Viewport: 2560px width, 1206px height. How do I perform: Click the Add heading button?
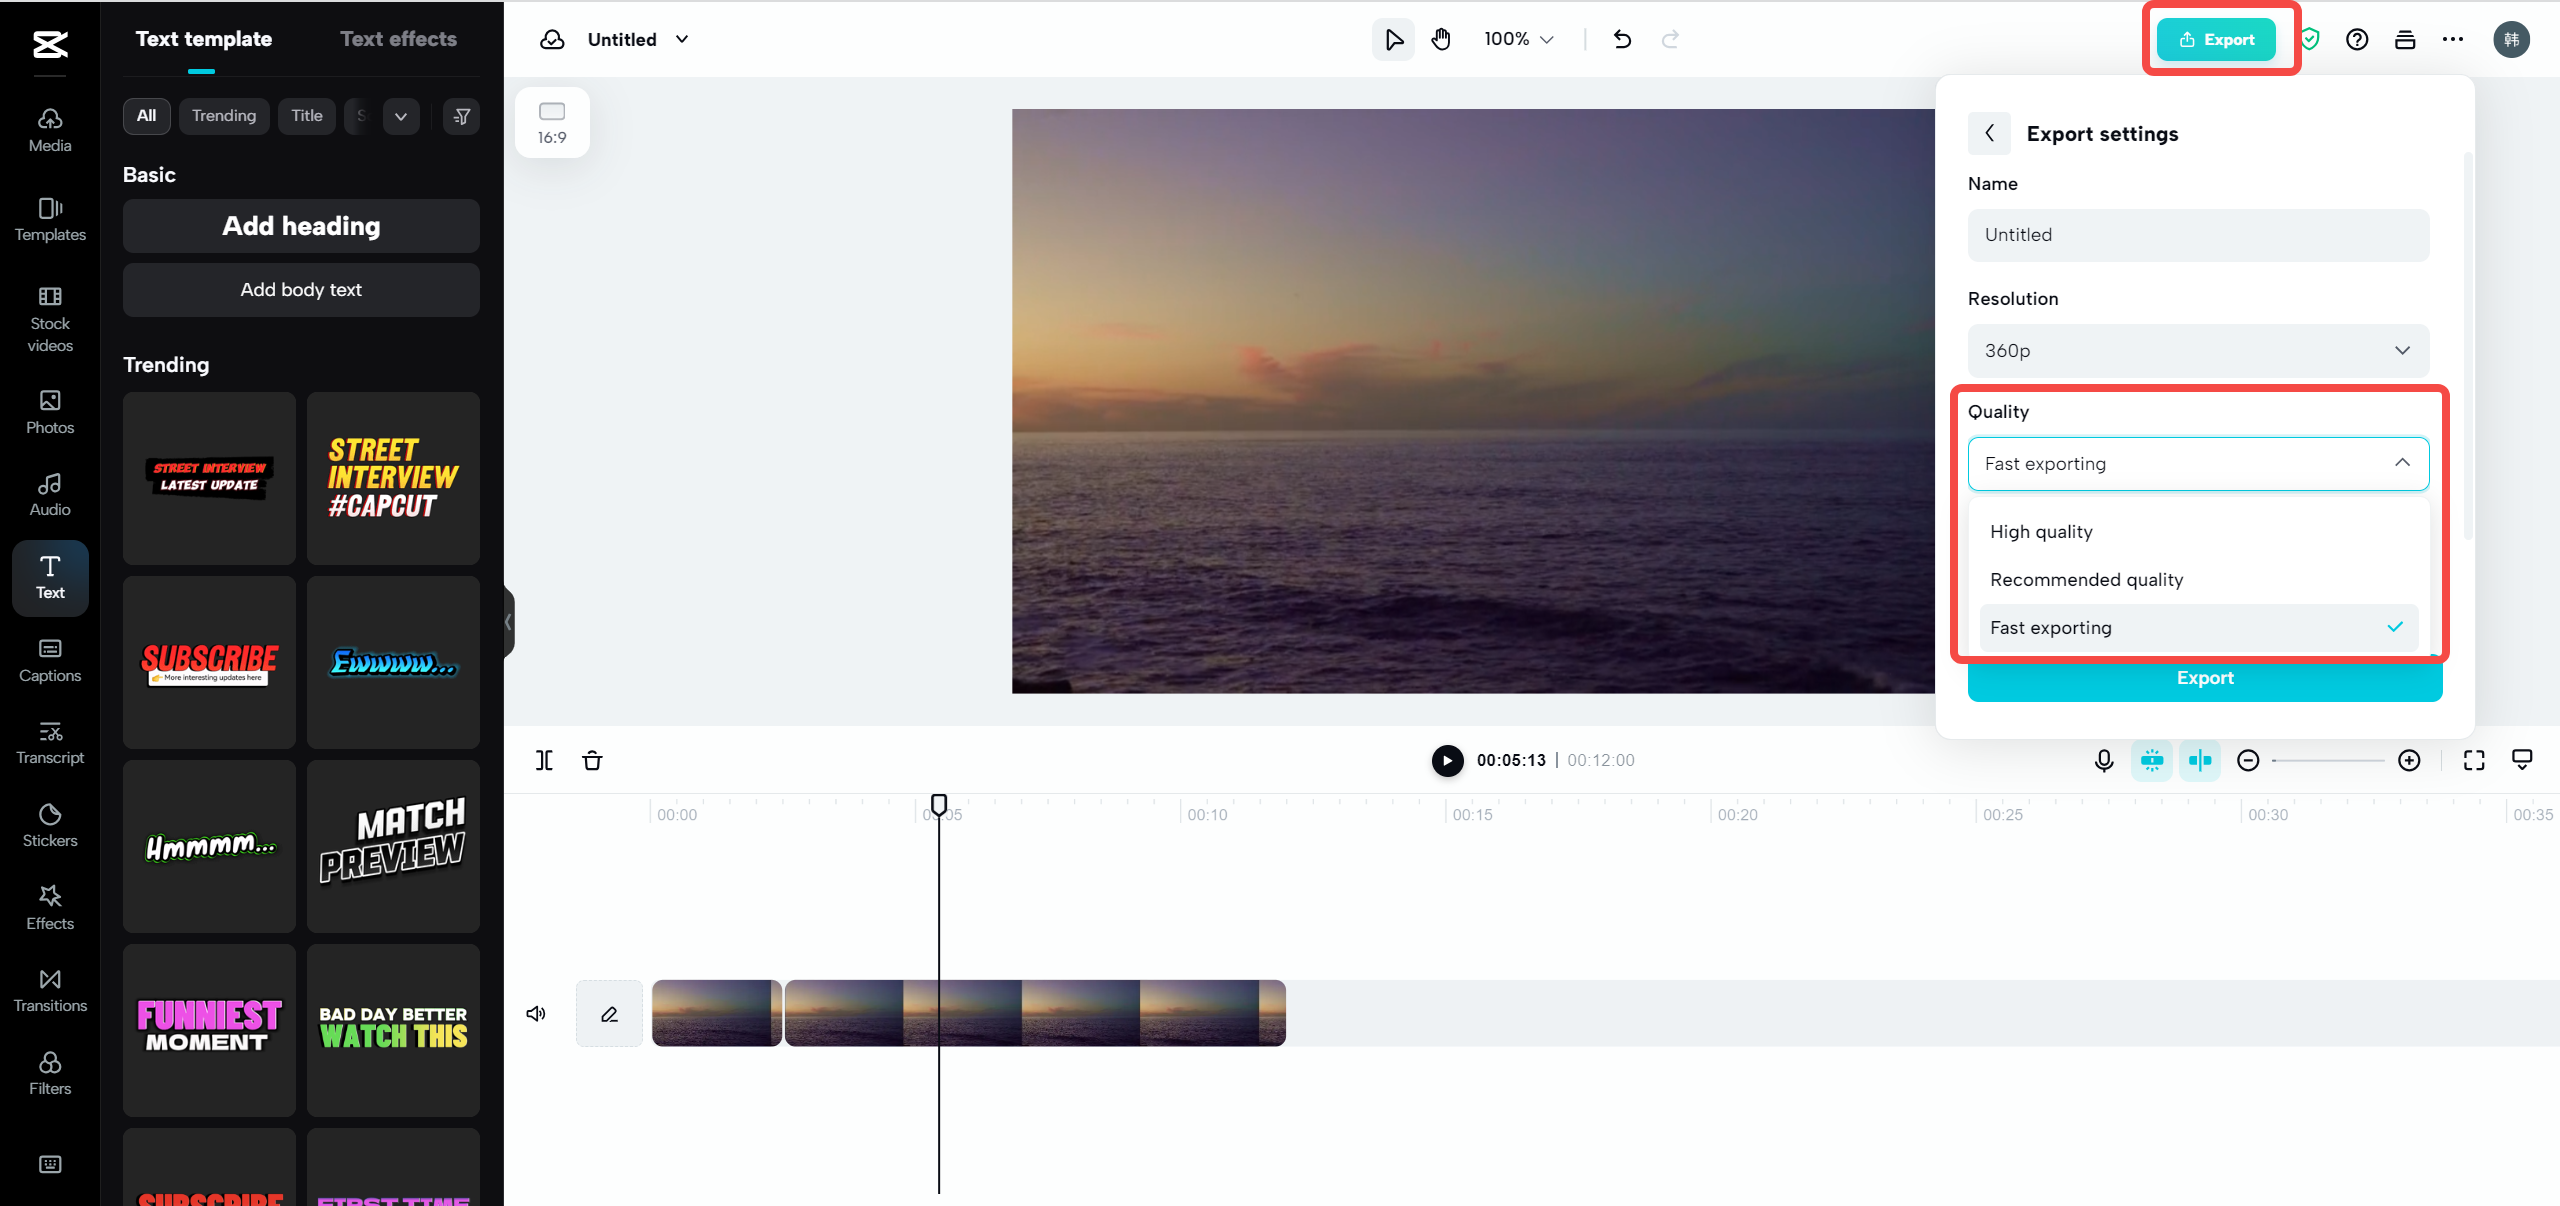click(x=300, y=226)
